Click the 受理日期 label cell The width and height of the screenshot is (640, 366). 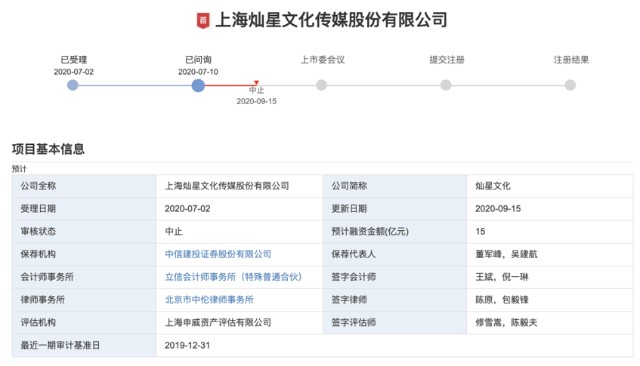(84, 209)
